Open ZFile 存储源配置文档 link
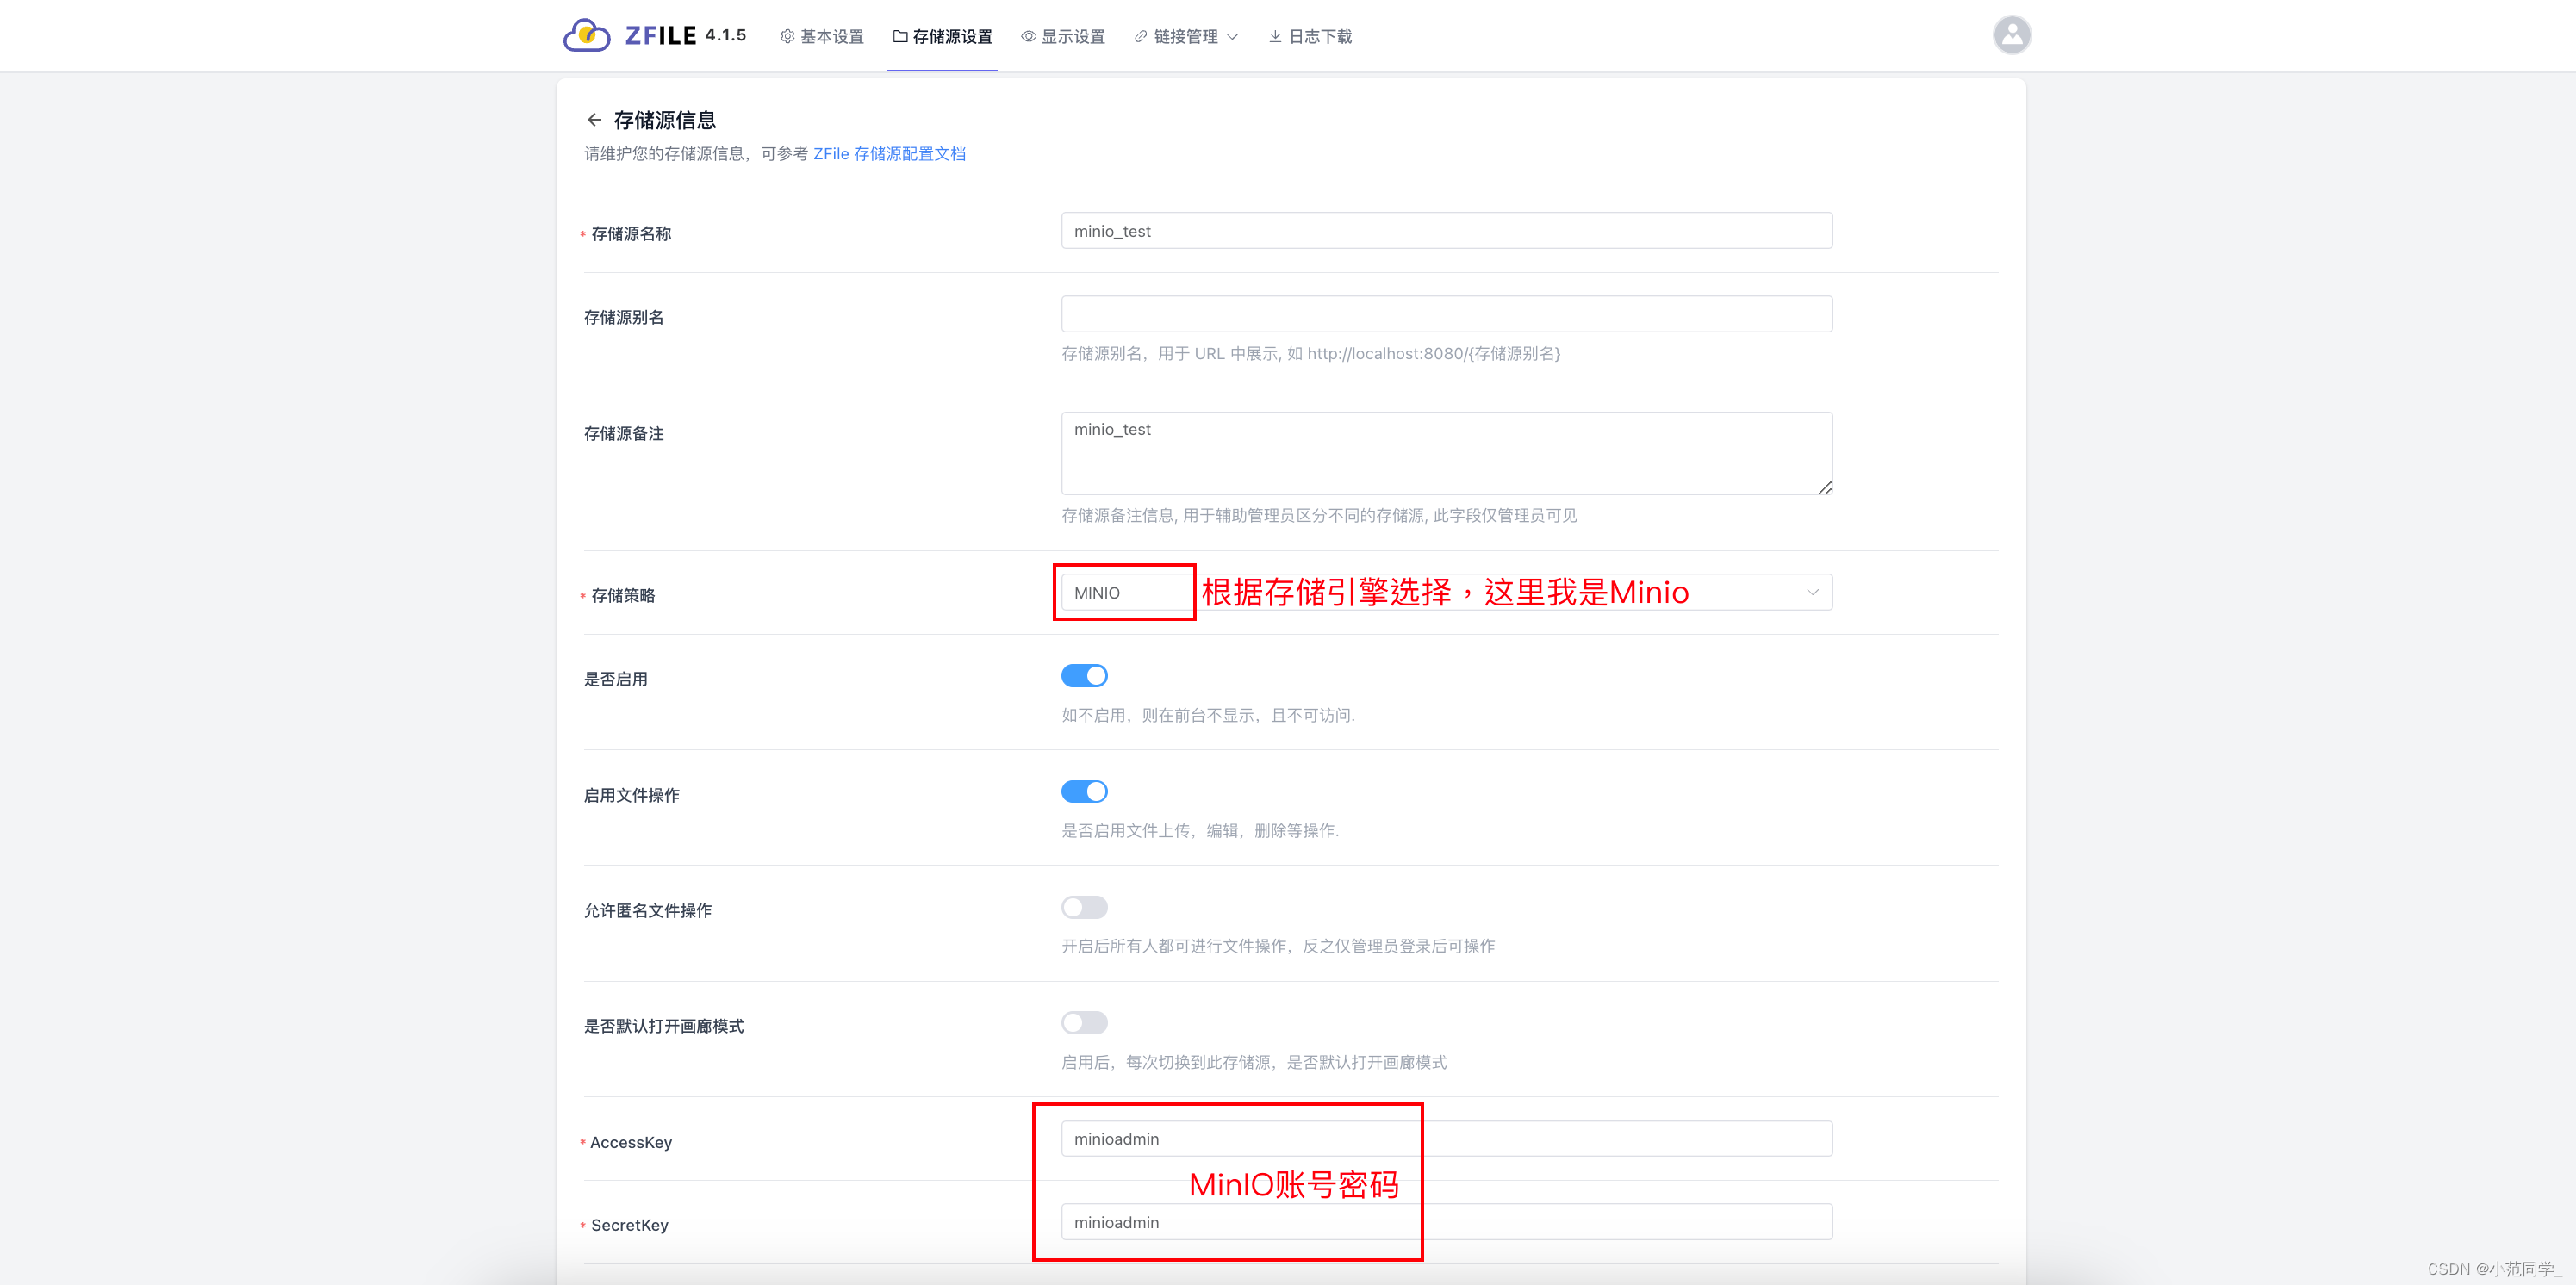Screen dimensions: 2576x1285 point(889,154)
